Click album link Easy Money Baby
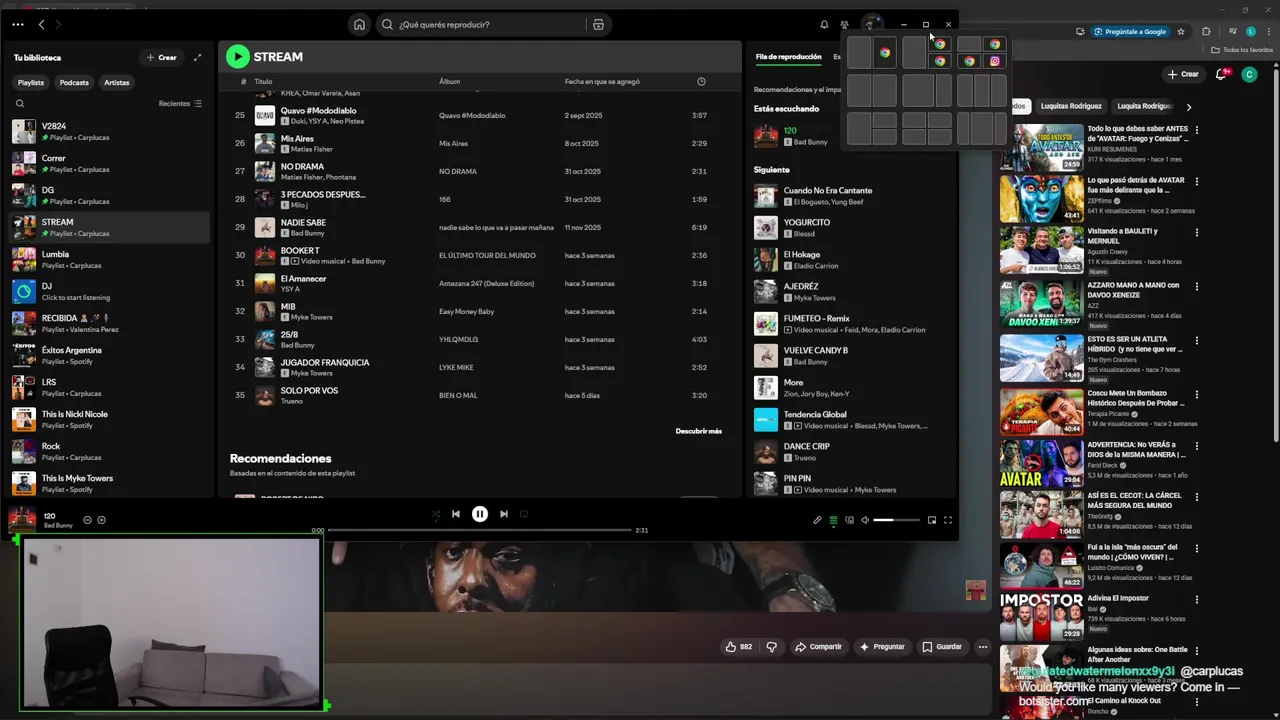This screenshot has height=720, width=1280. tap(466, 311)
